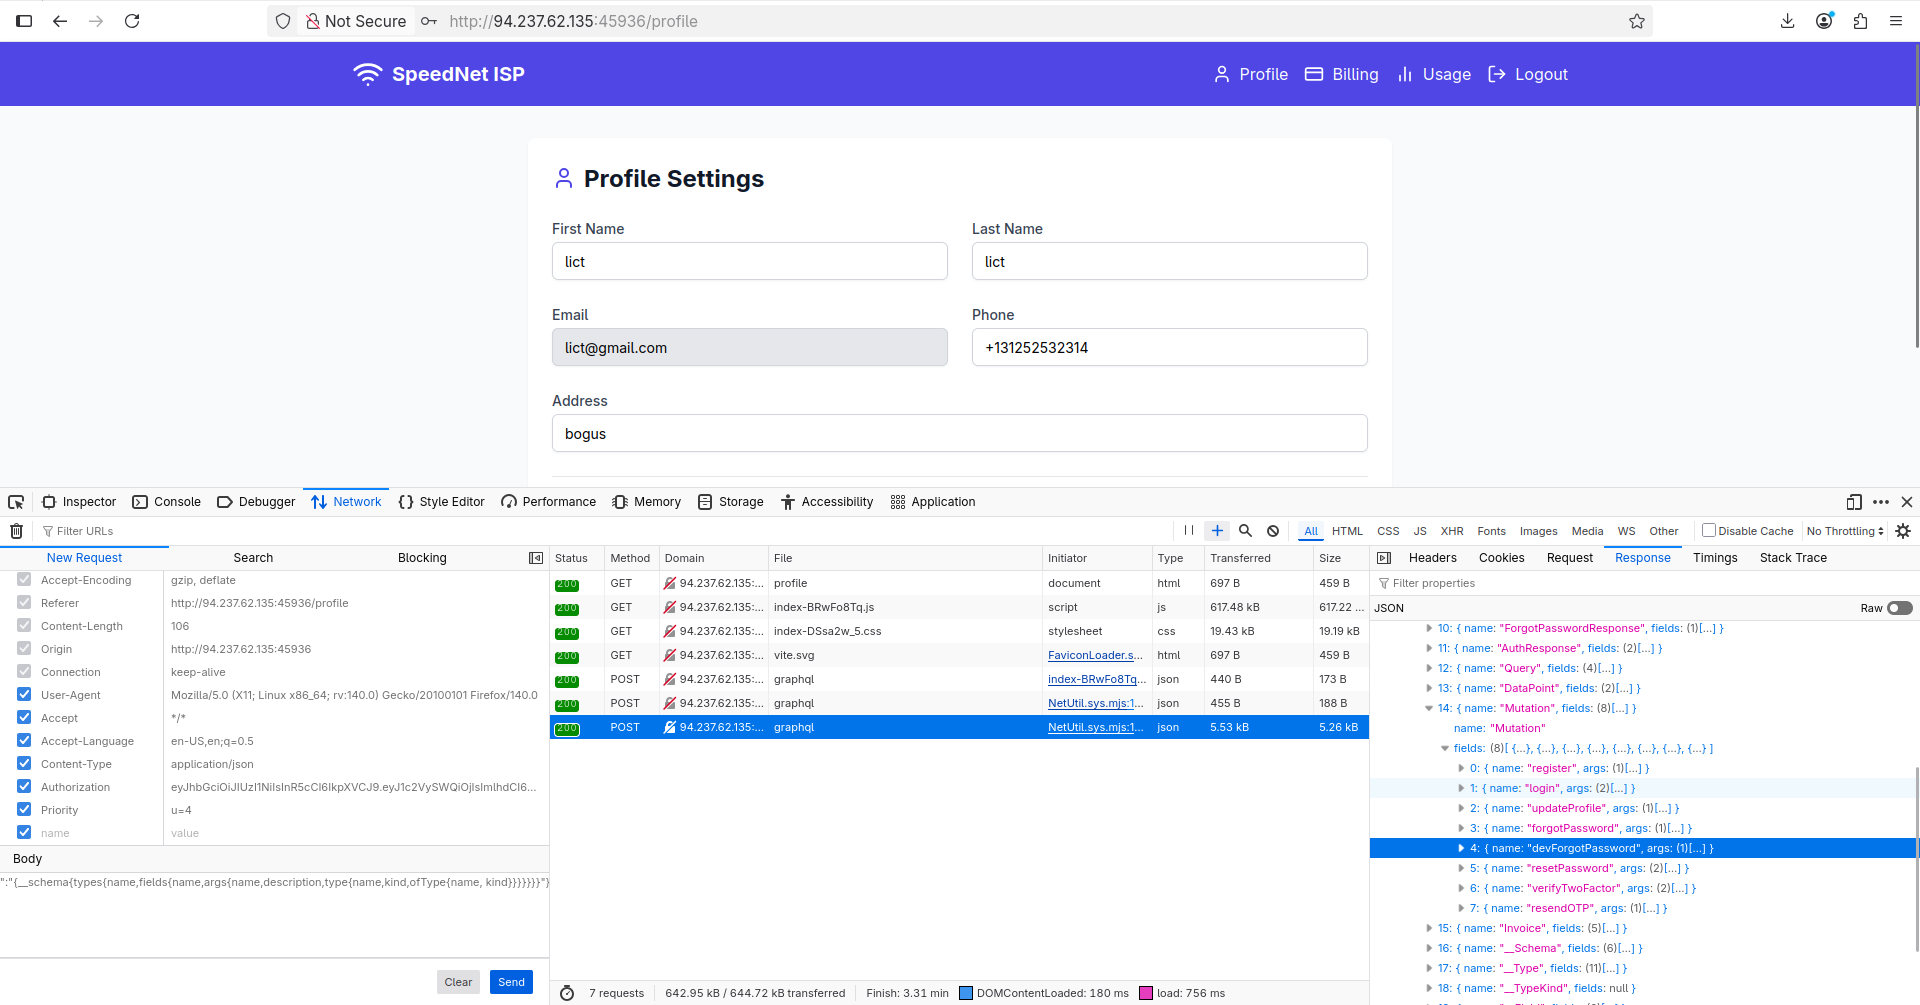The height and width of the screenshot is (1005, 1920).
Task: Uncheck the Accept-Language header checkbox
Action: tap(24, 741)
